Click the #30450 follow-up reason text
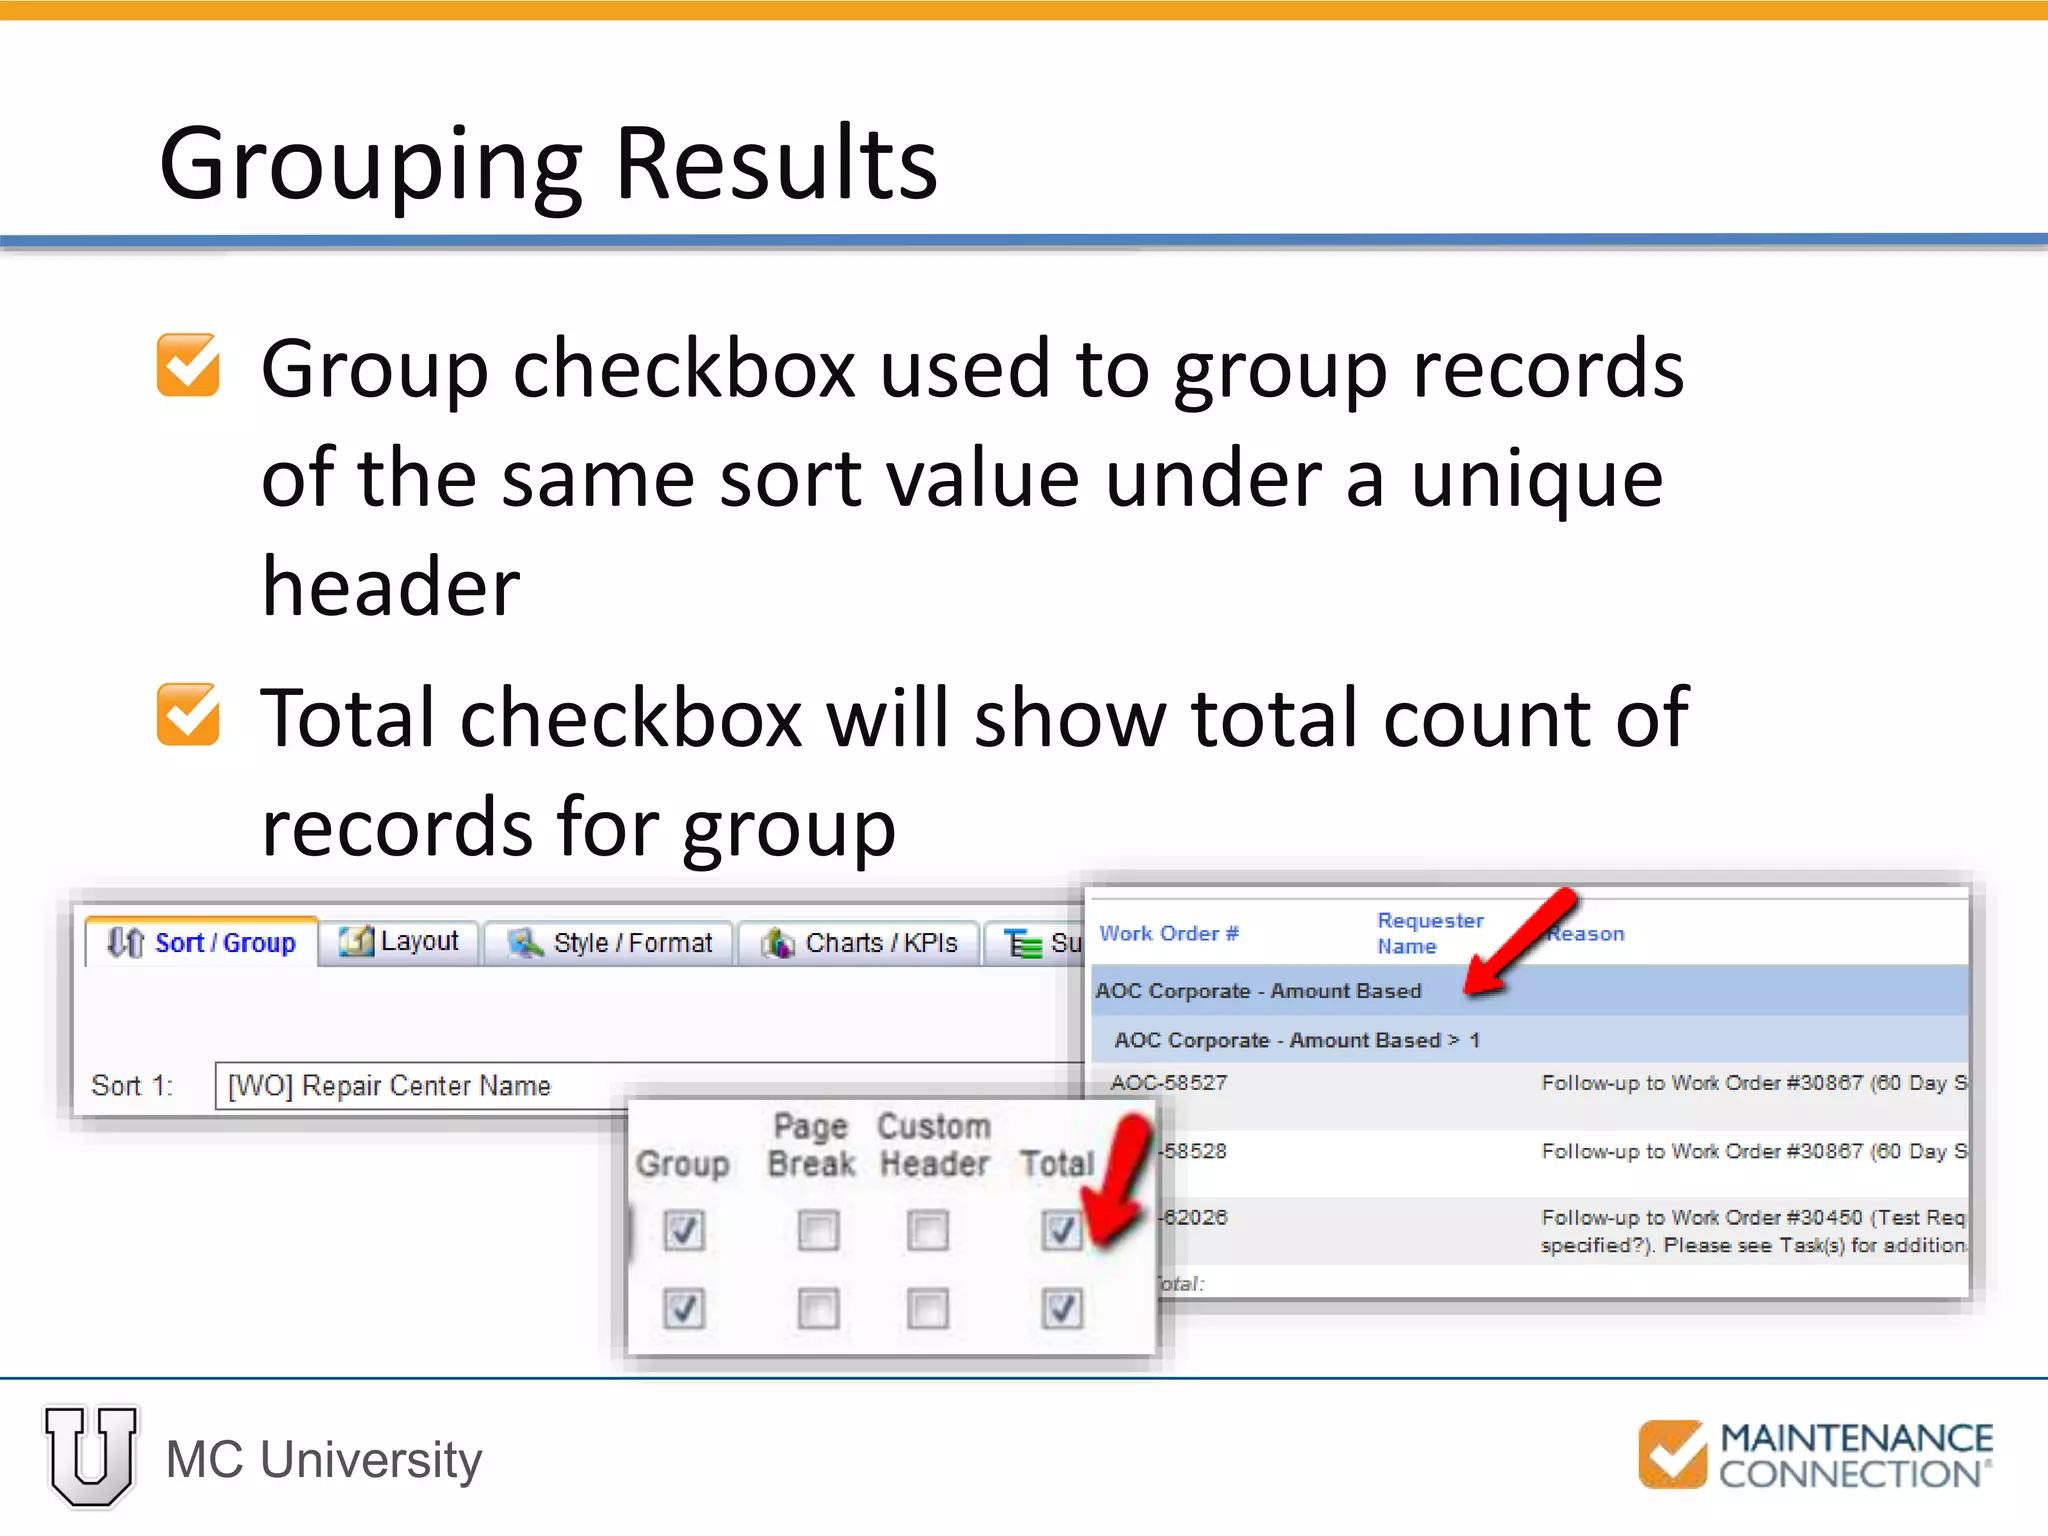This screenshot has width=2048, height=1536. [x=1752, y=1231]
